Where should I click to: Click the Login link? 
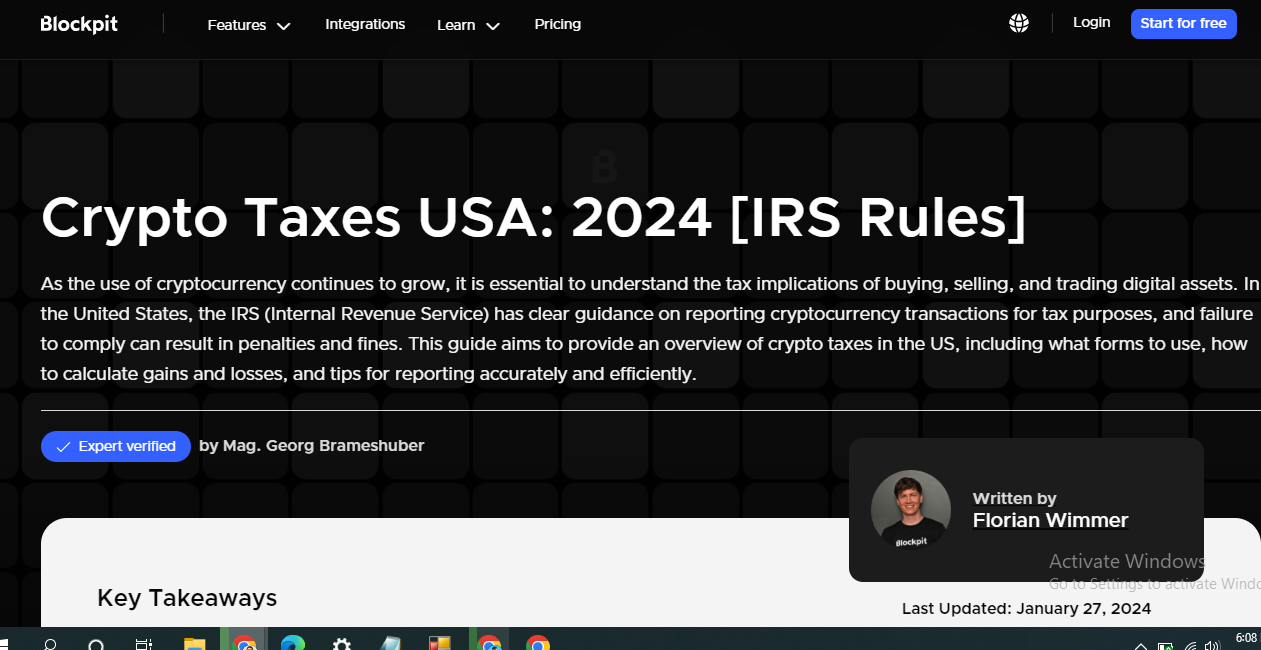click(1091, 22)
